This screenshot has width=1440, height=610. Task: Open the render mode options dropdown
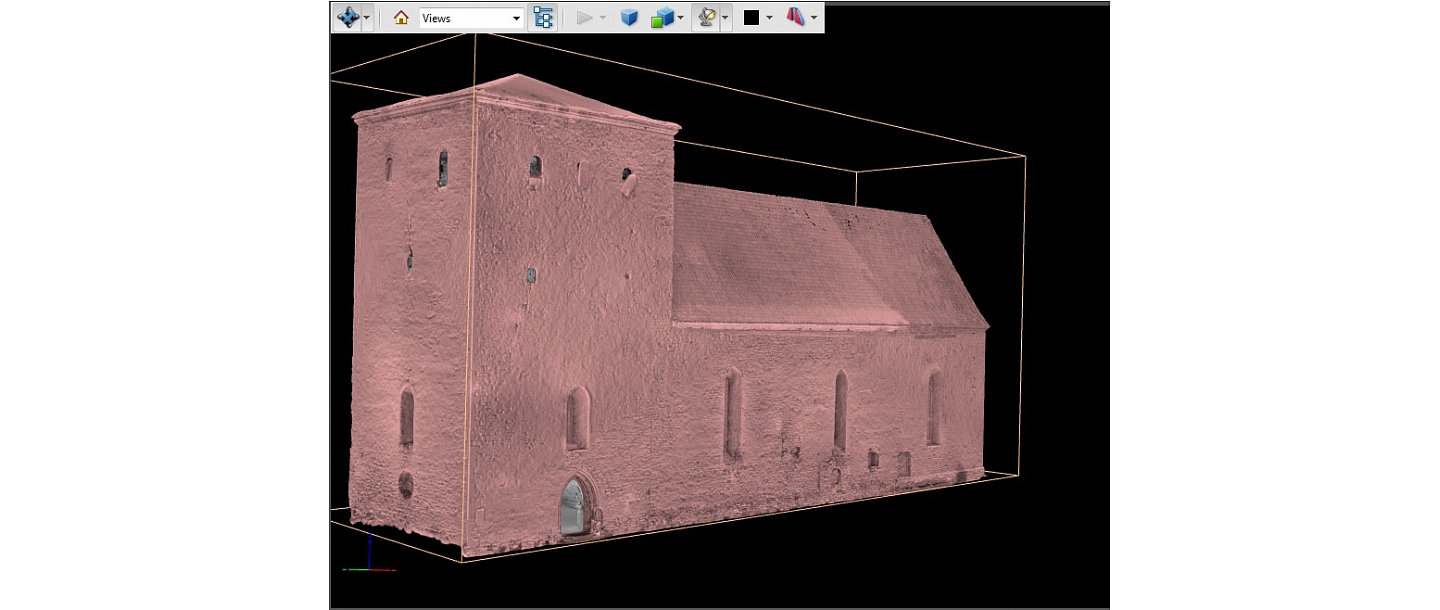[x=682, y=16]
